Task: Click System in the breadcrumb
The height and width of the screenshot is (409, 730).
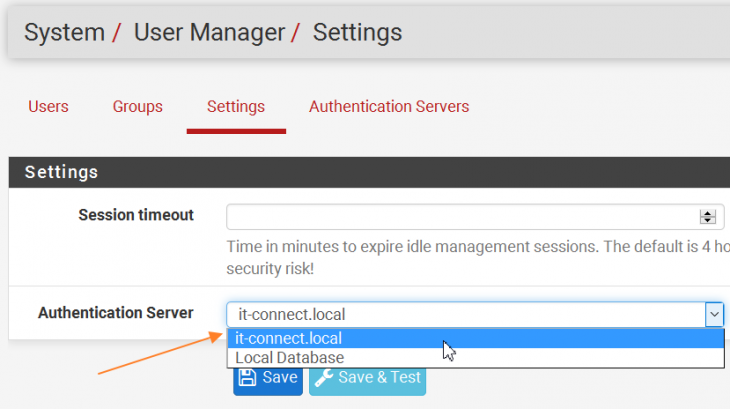Action: pos(64,33)
